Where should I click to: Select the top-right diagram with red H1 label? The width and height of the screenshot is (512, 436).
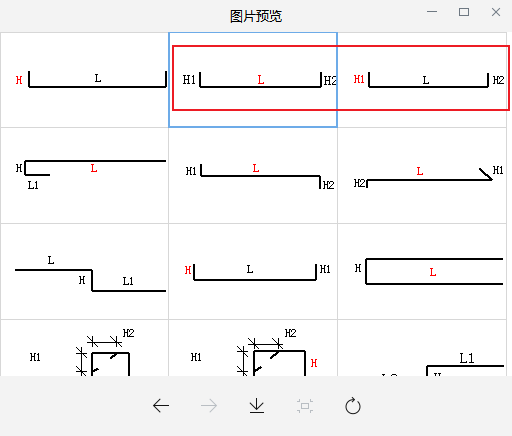tap(422, 80)
